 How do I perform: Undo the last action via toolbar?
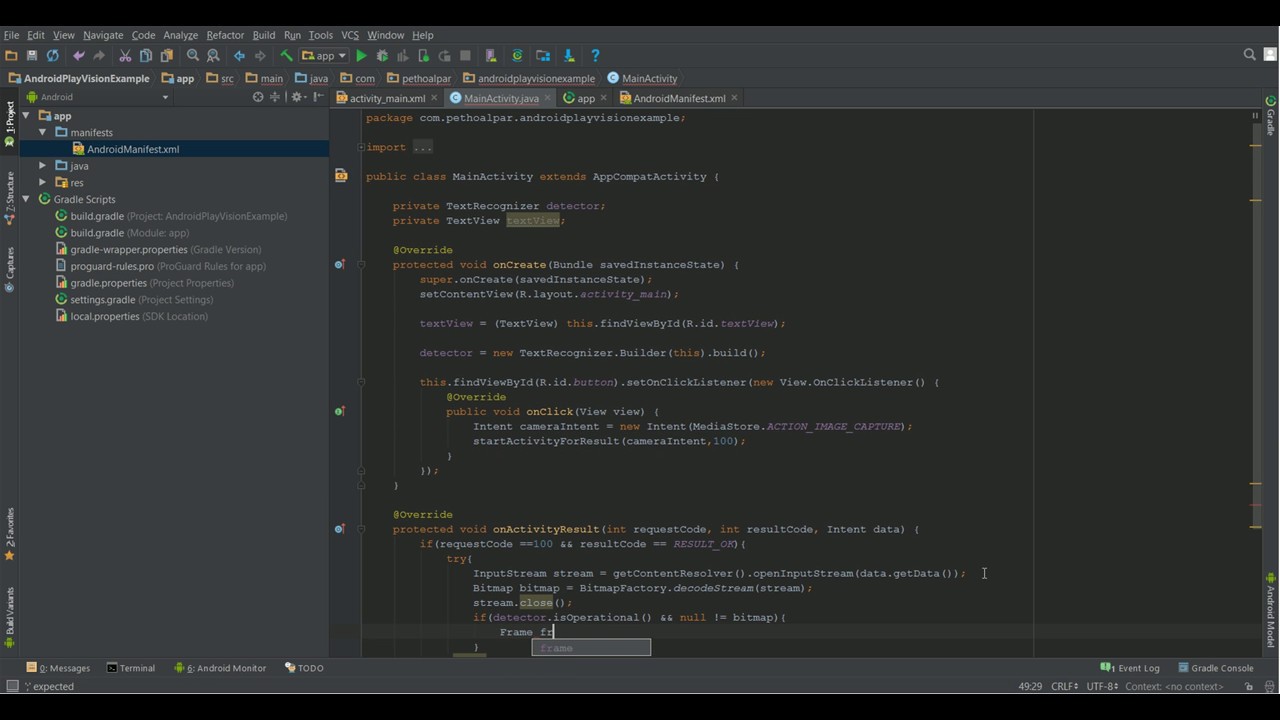click(x=79, y=56)
